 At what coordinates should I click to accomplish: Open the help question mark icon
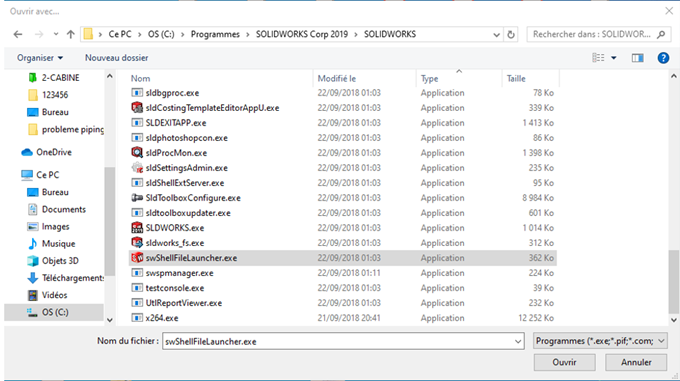click(x=663, y=58)
